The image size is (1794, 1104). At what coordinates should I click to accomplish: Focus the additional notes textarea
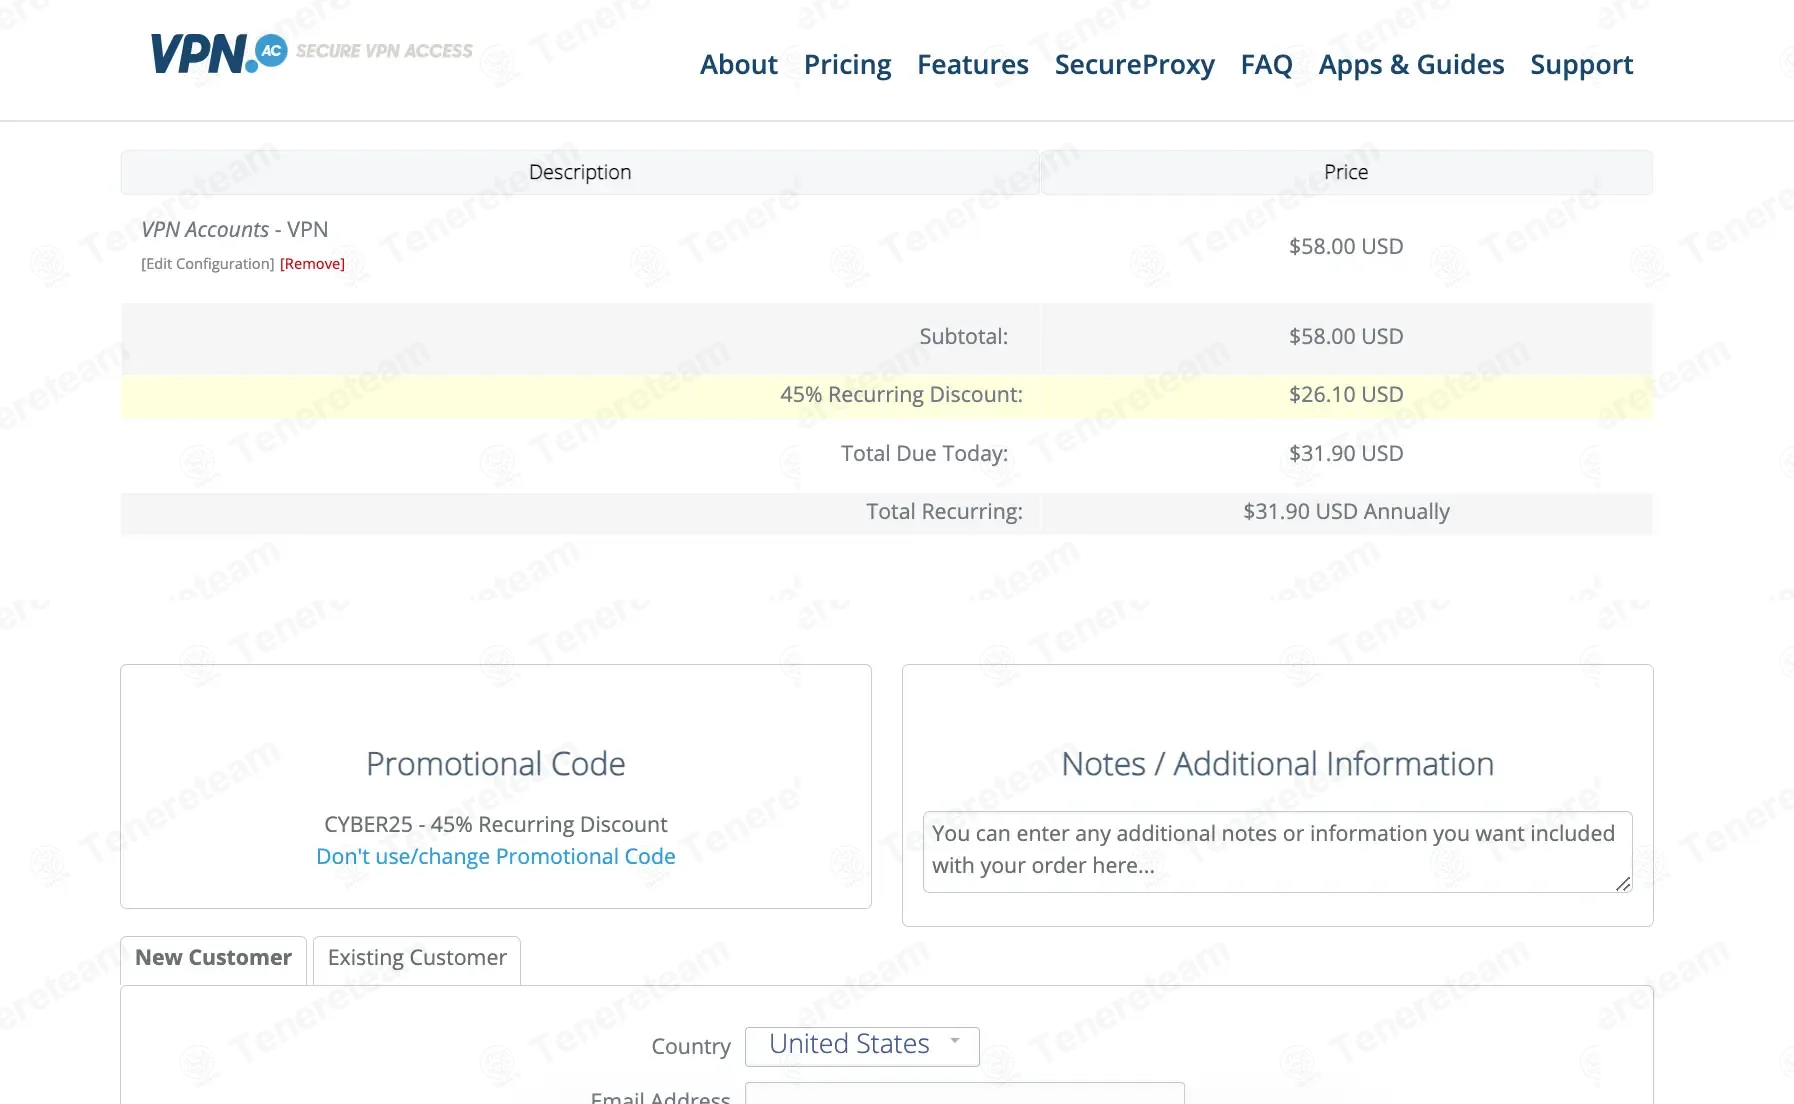(1277, 851)
